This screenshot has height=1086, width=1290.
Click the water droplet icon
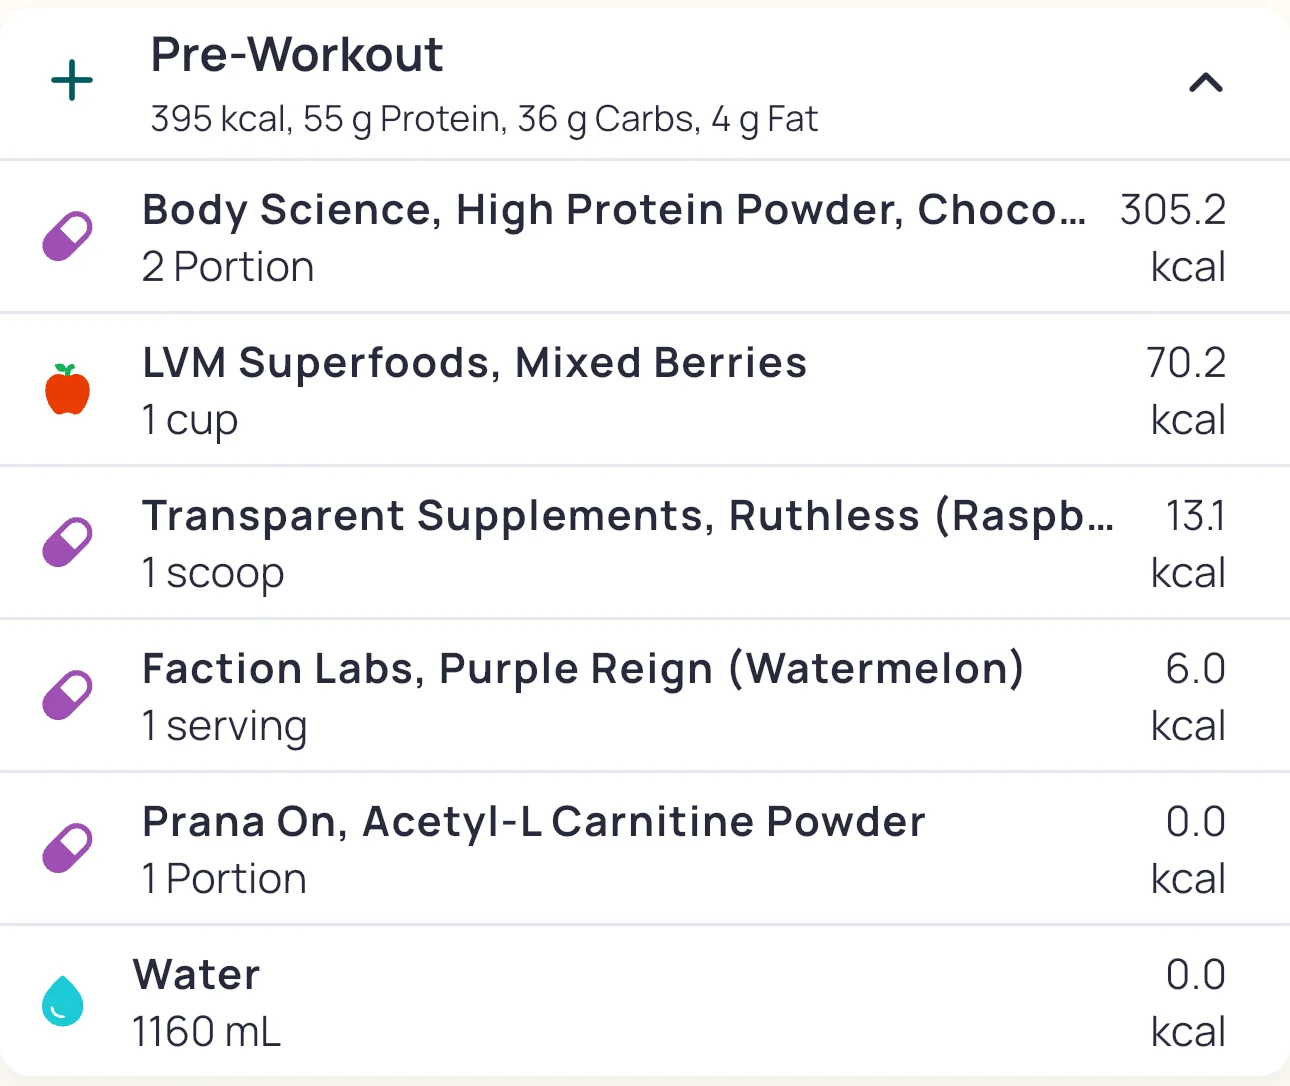tap(63, 1001)
